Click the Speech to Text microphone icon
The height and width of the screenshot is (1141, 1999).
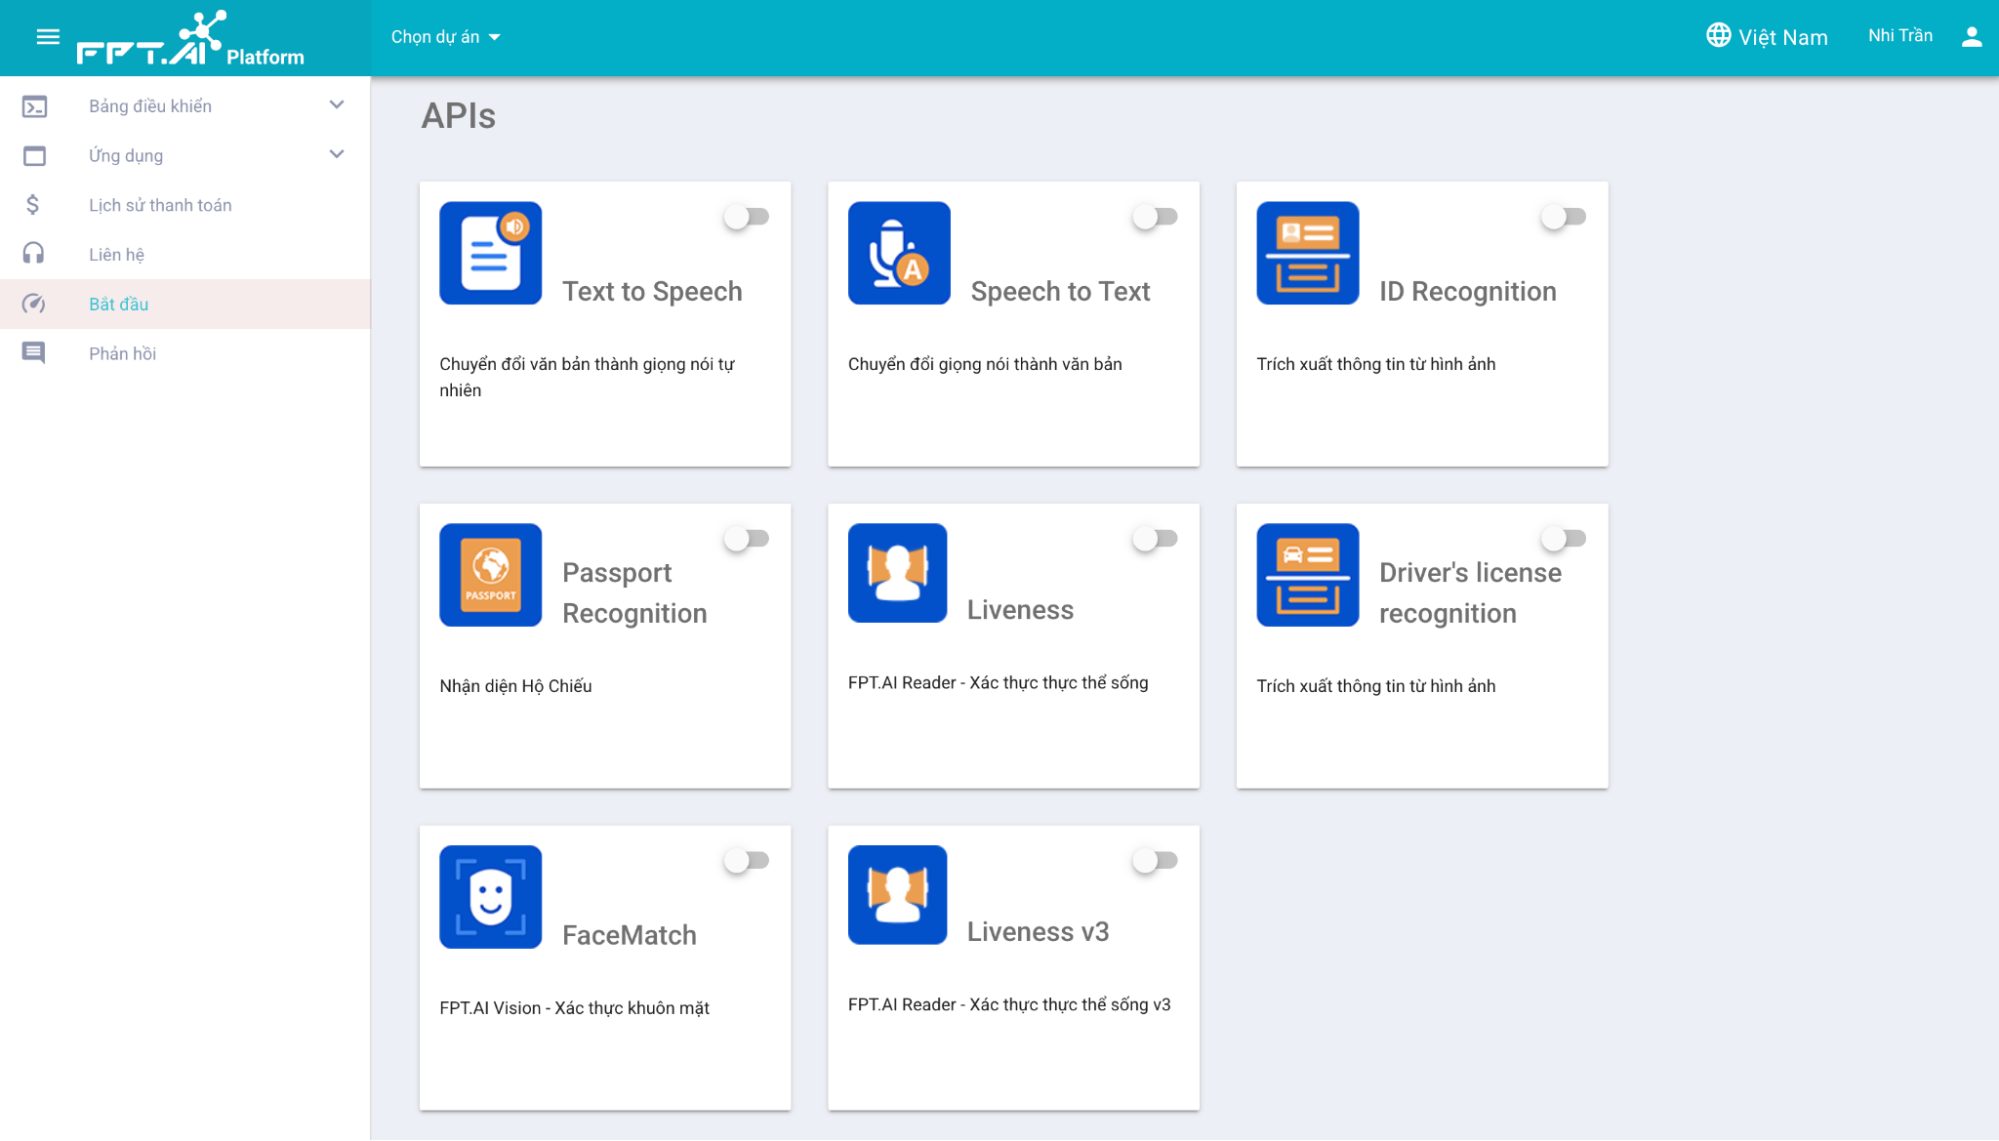(x=898, y=253)
